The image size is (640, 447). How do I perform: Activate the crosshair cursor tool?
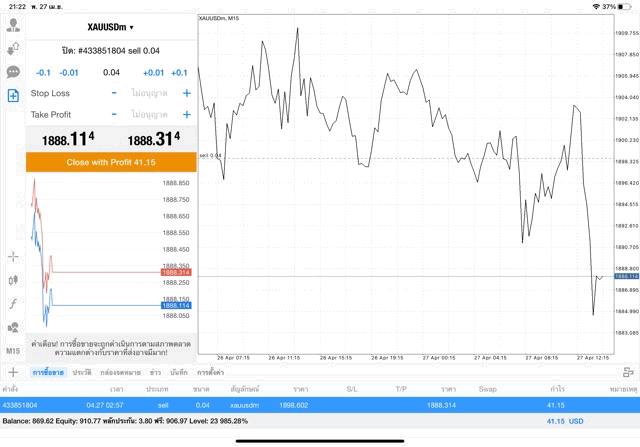(x=13, y=257)
